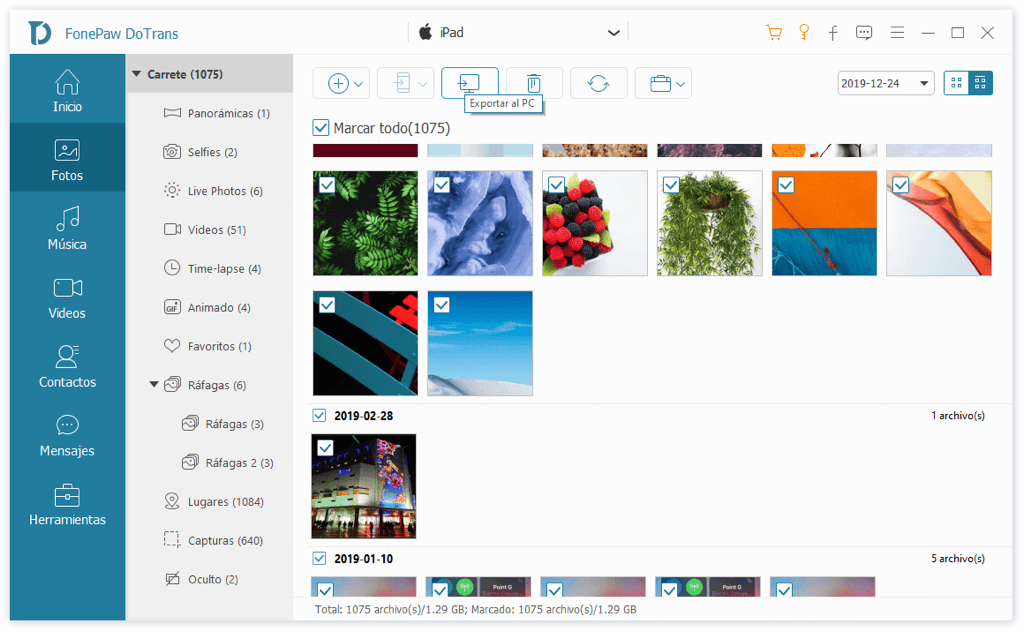Open the Inicio home section
This screenshot has height=632, width=1024.
pyautogui.click(x=67, y=90)
